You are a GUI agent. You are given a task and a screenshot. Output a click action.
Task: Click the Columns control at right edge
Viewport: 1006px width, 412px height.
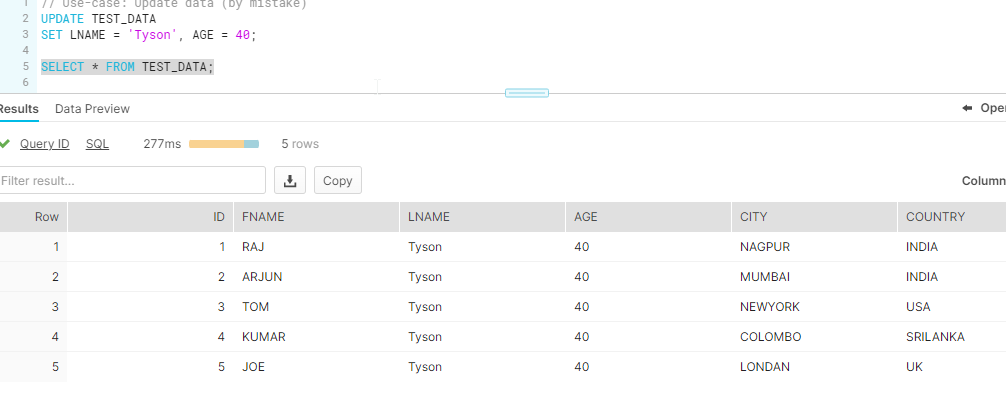pyautogui.click(x=984, y=181)
